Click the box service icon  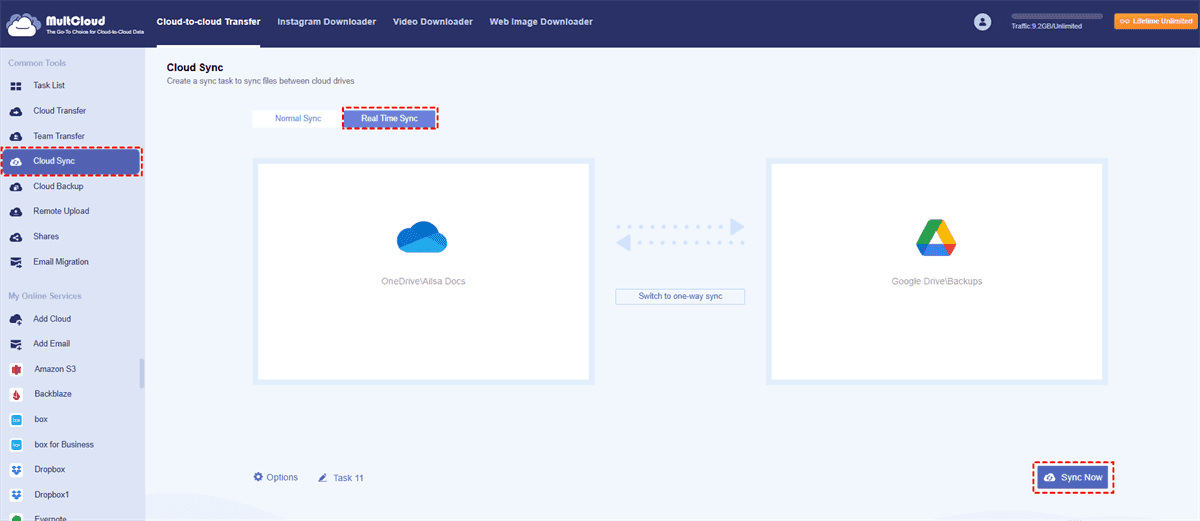(x=16, y=419)
